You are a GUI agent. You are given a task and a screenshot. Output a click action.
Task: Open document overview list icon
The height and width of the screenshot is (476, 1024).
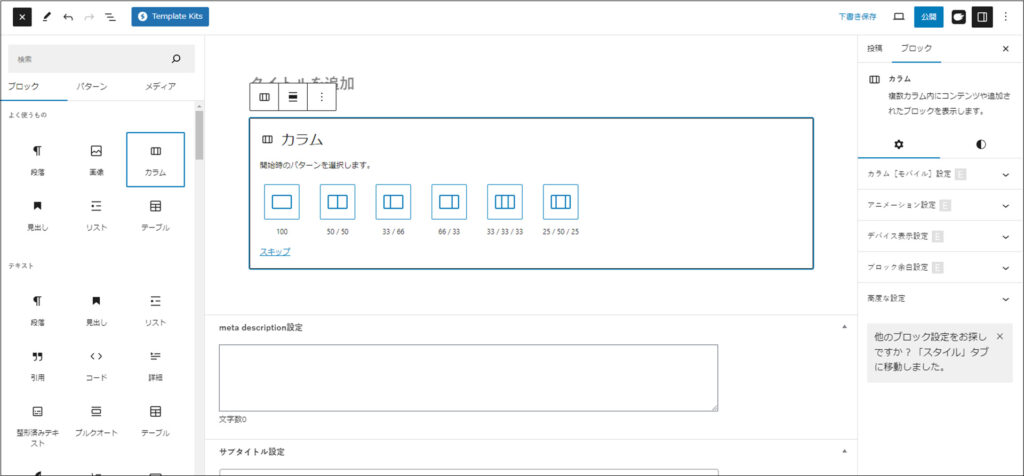pyautogui.click(x=110, y=17)
